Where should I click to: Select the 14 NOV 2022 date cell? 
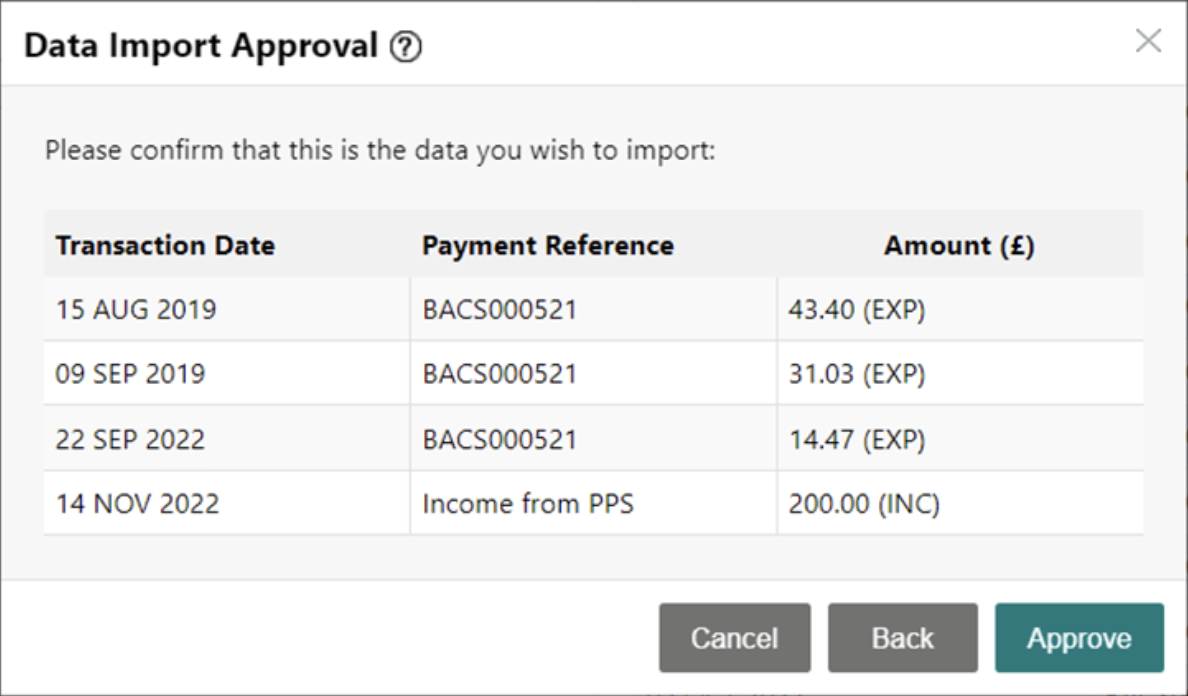click(x=227, y=504)
